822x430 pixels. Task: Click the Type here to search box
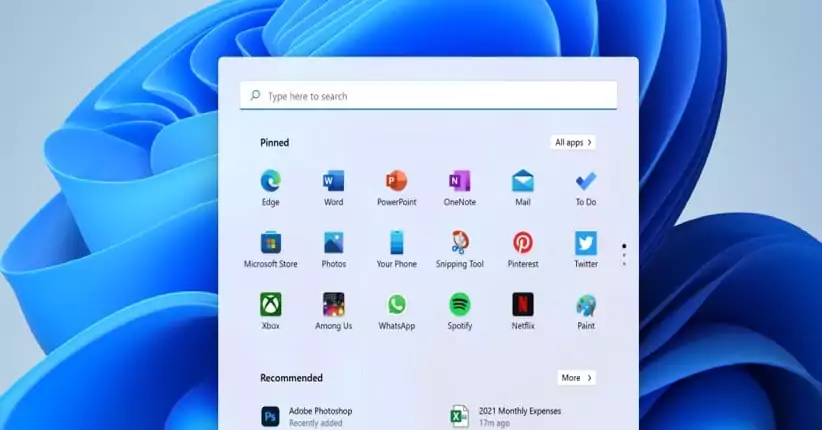click(428, 96)
